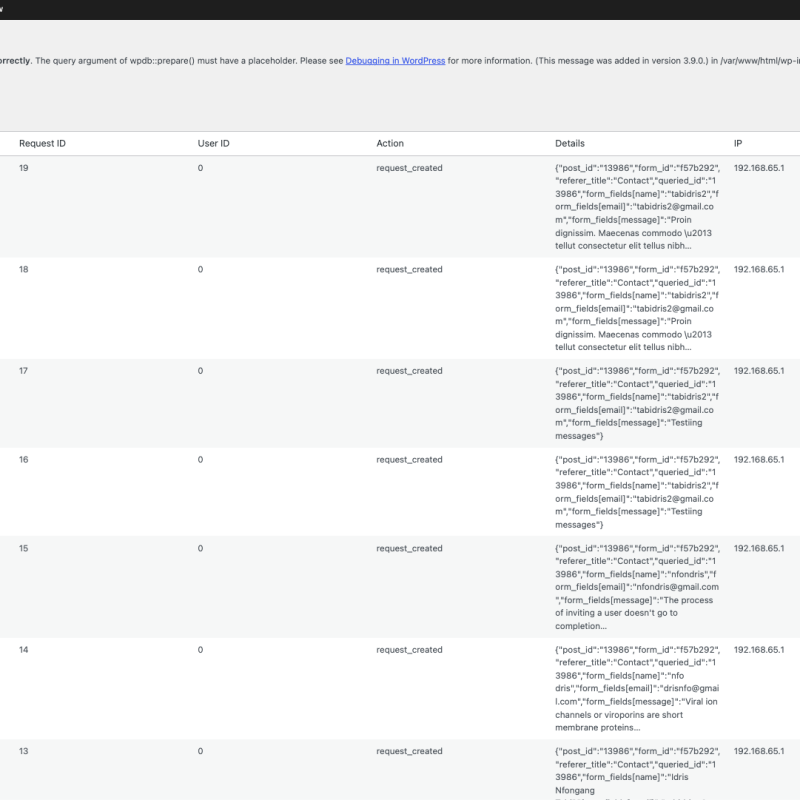Click request_created action in row 13
Screen dimensions: 800x800
pyautogui.click(x=409, y=752)
